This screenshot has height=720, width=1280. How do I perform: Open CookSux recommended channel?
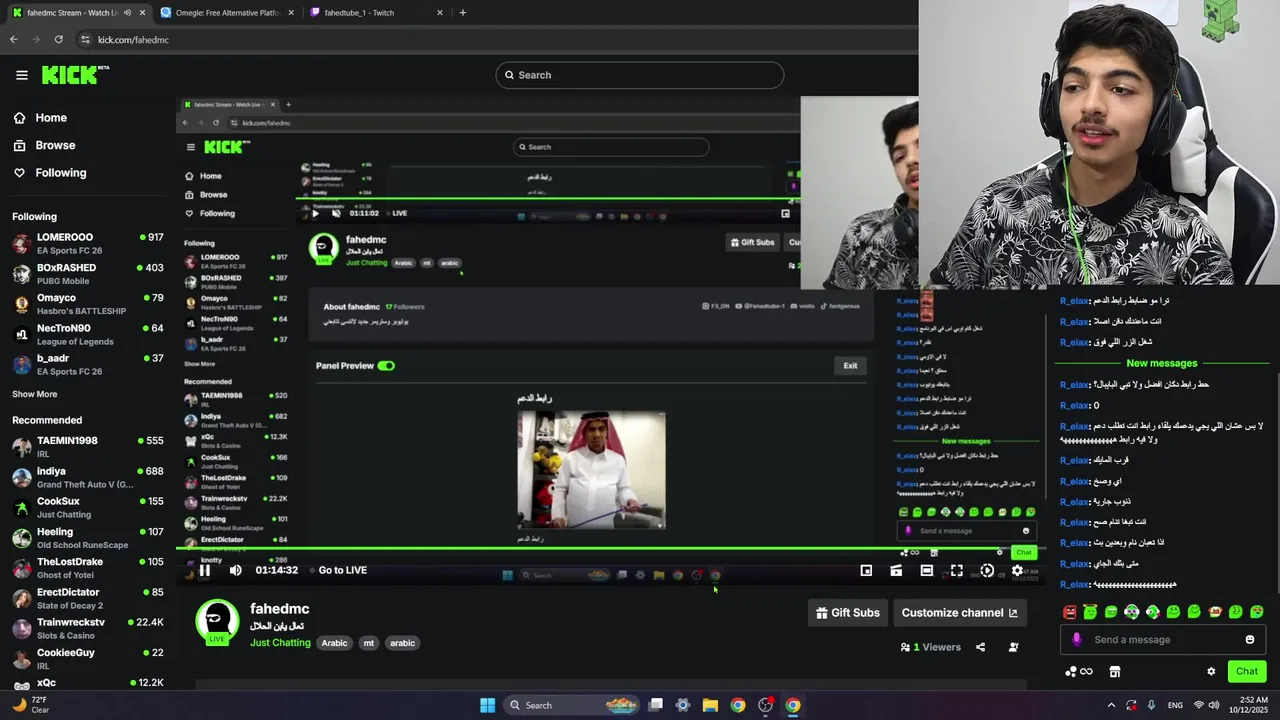click(88, 507)
